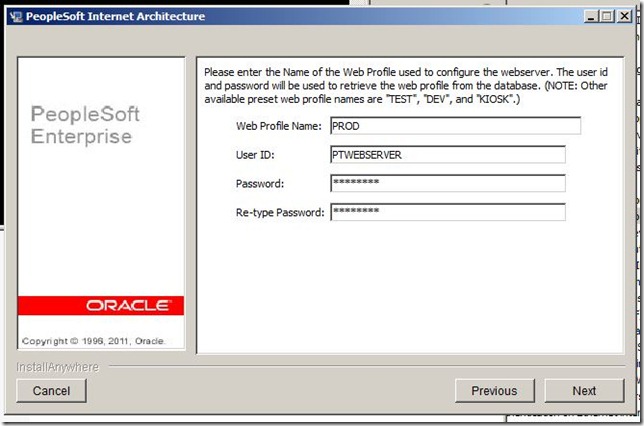Select the User ID input box
Screen dimensions: 644x426
447,155
